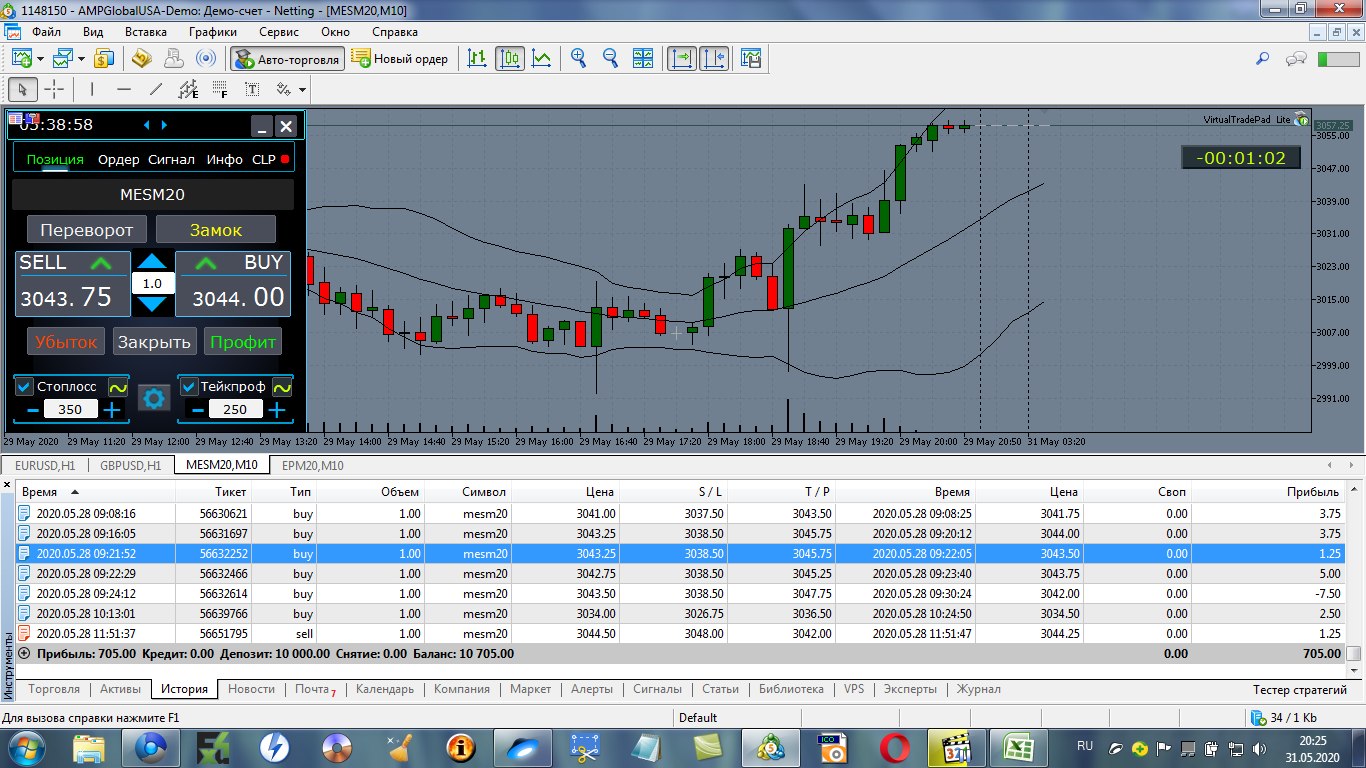Toggle the CLP red indicator

(x=285, y=159)
